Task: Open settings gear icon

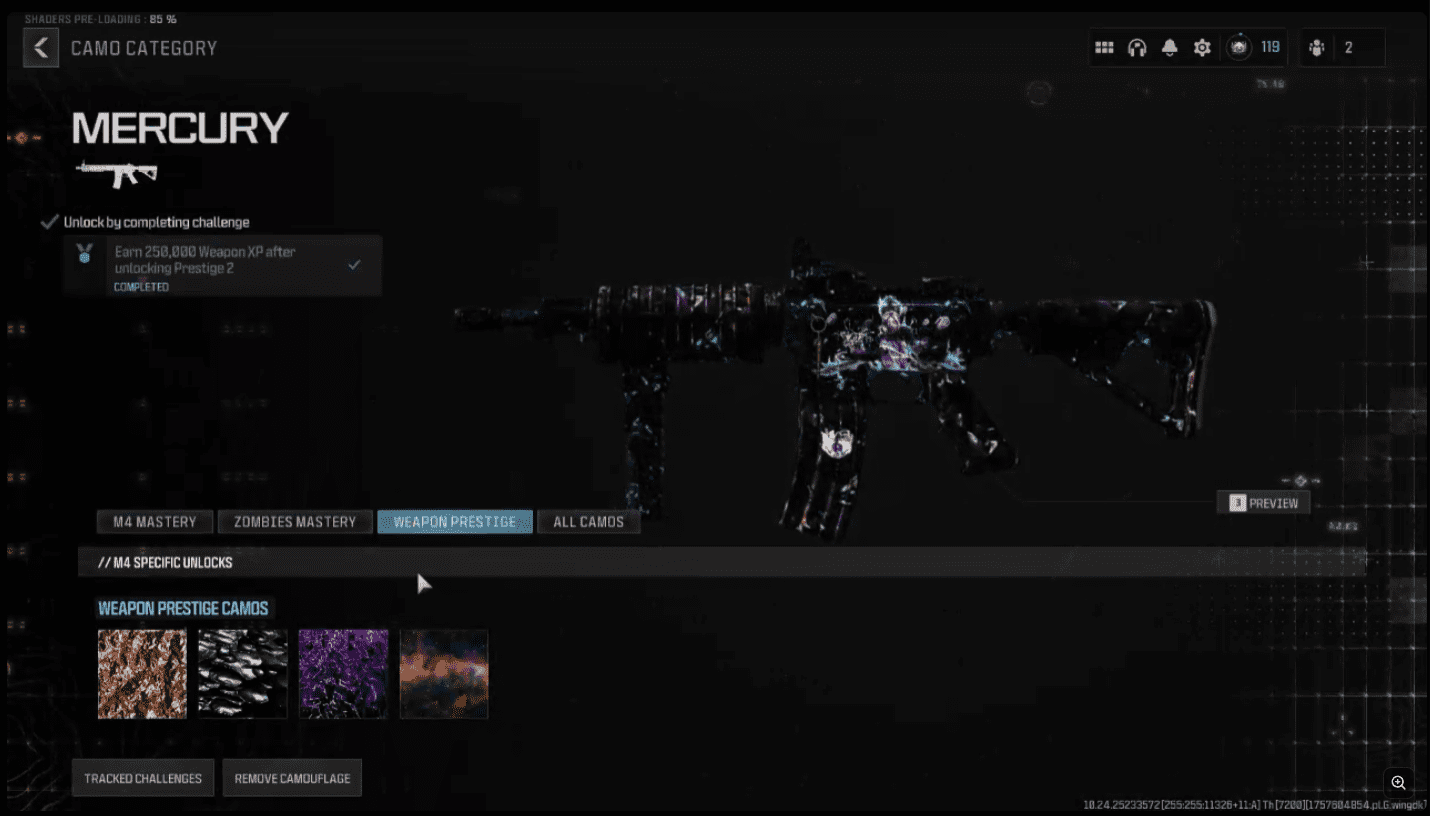Action: (x=1202, y=48)
